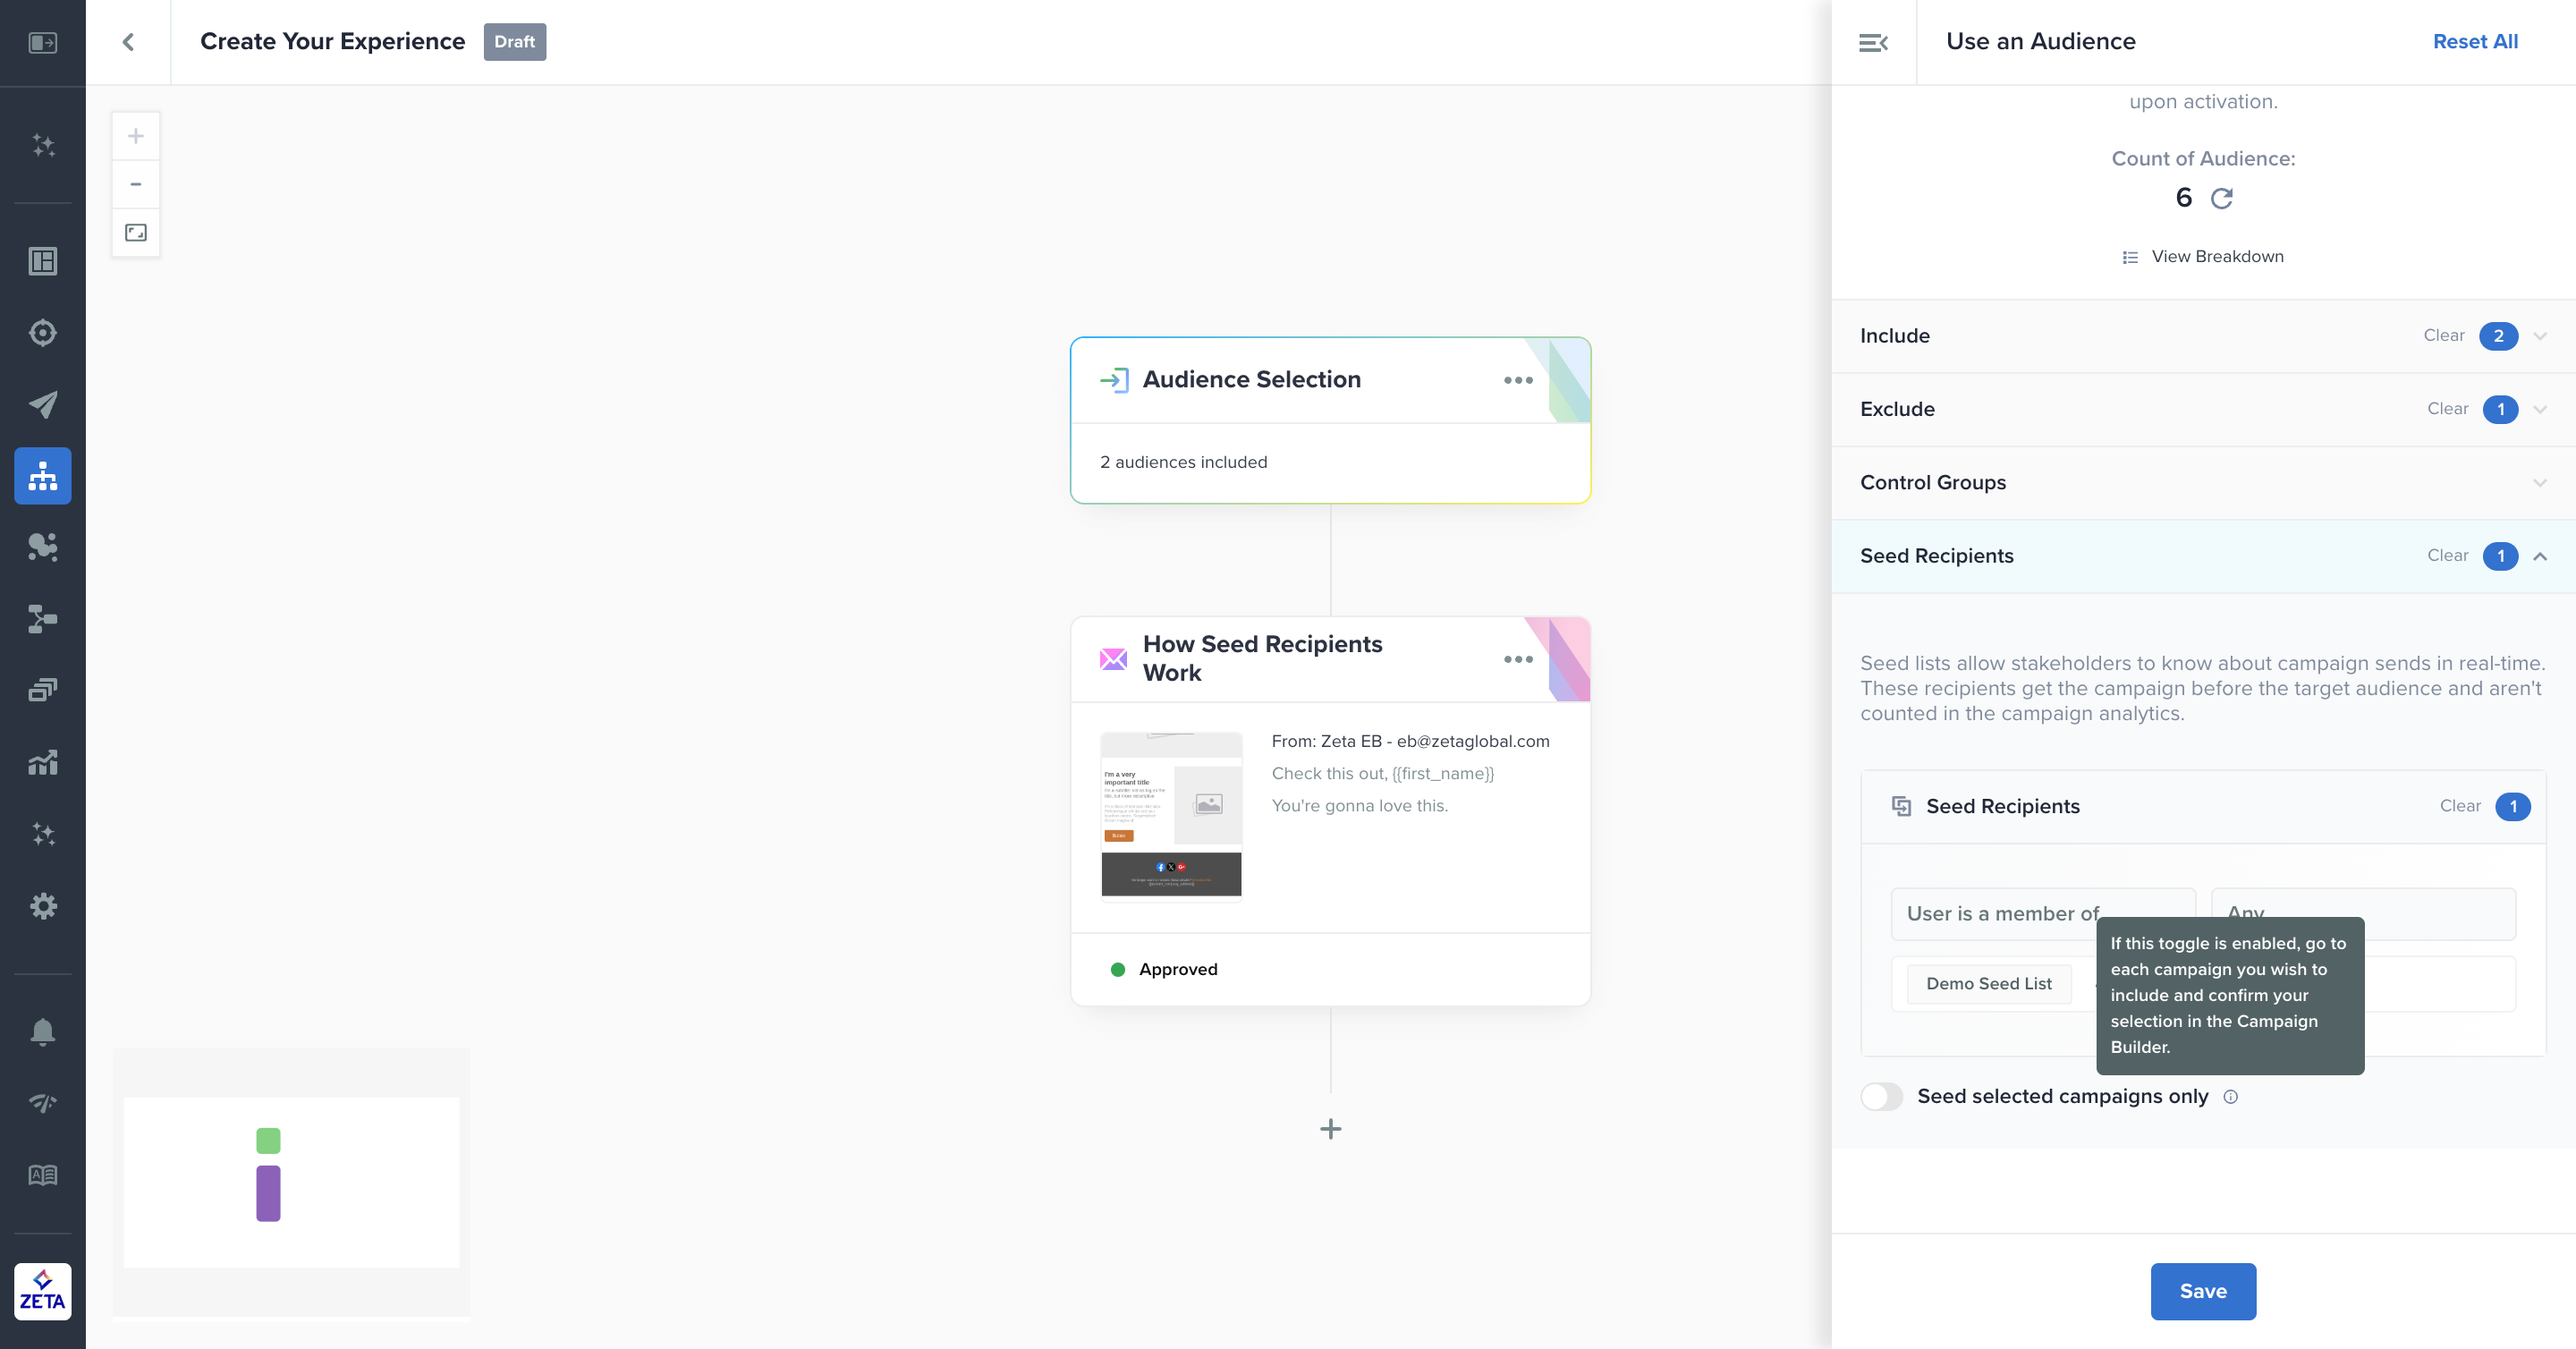This screenshot has width=2576, height=1349.
Task: Open Audience Selection node three-dot menu
Action: tap(1518, 380)
